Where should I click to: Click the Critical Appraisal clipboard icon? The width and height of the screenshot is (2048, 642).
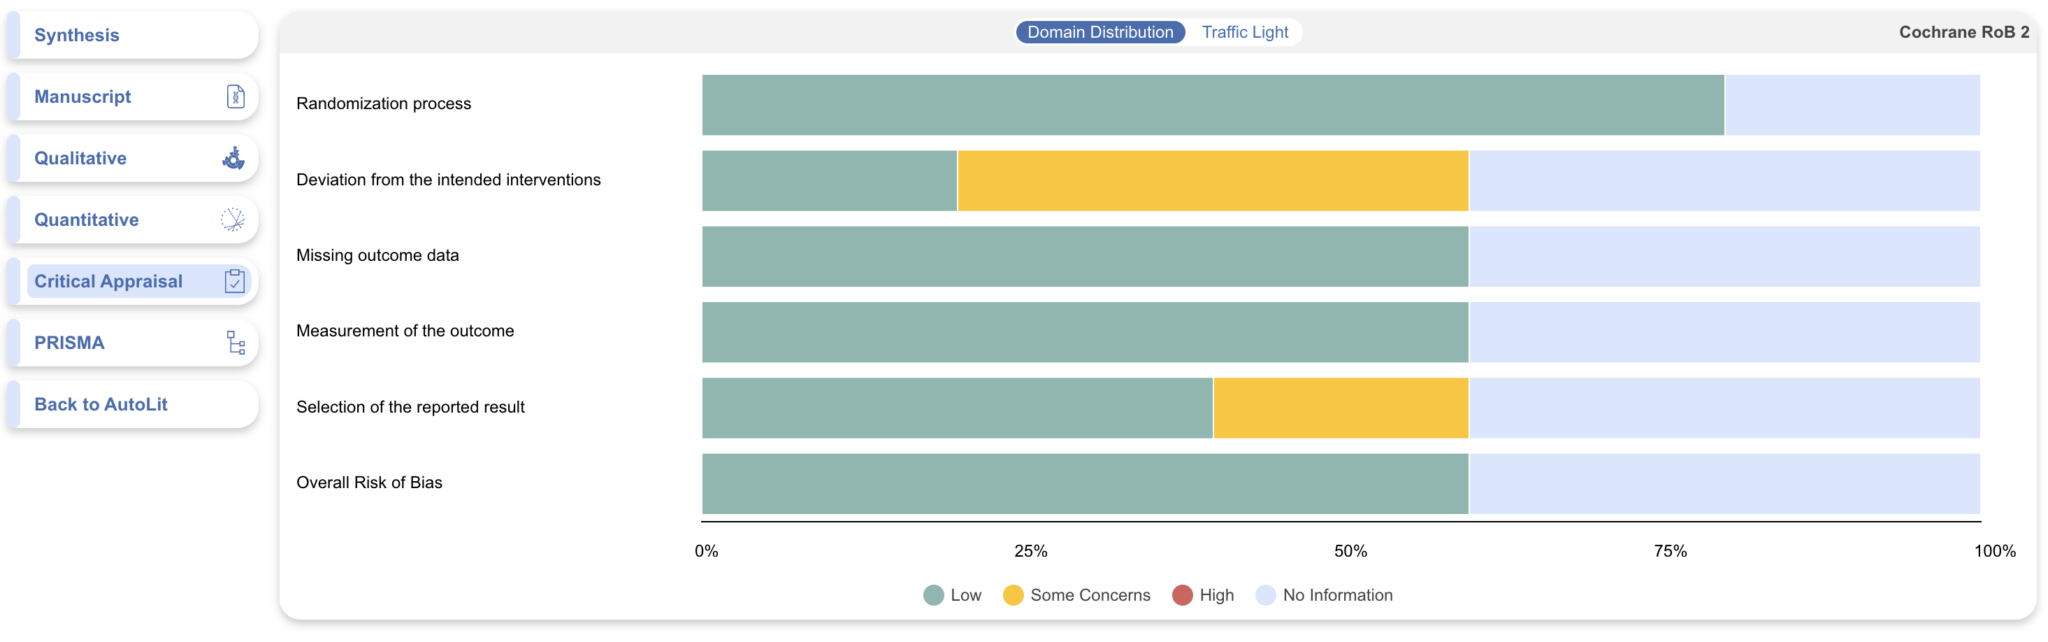click(235, 281)
